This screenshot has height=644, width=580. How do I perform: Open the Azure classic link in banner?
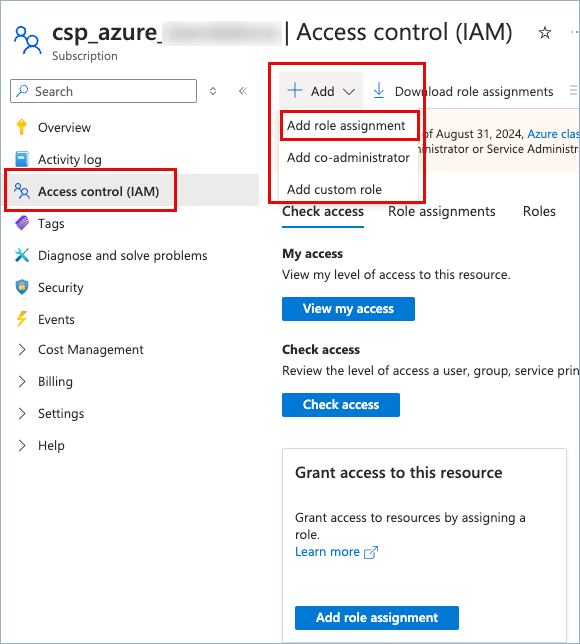[553, 134]
